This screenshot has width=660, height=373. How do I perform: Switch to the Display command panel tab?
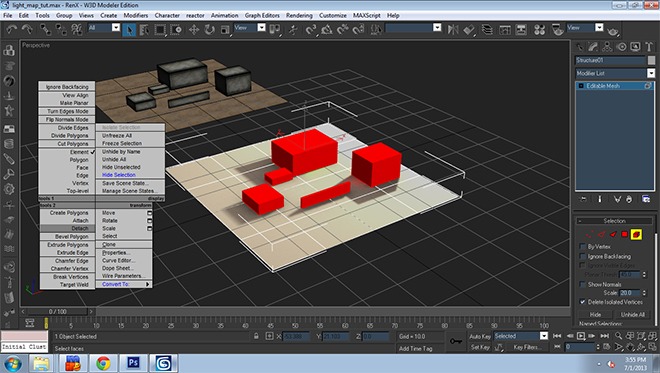[x=635, y=47]
